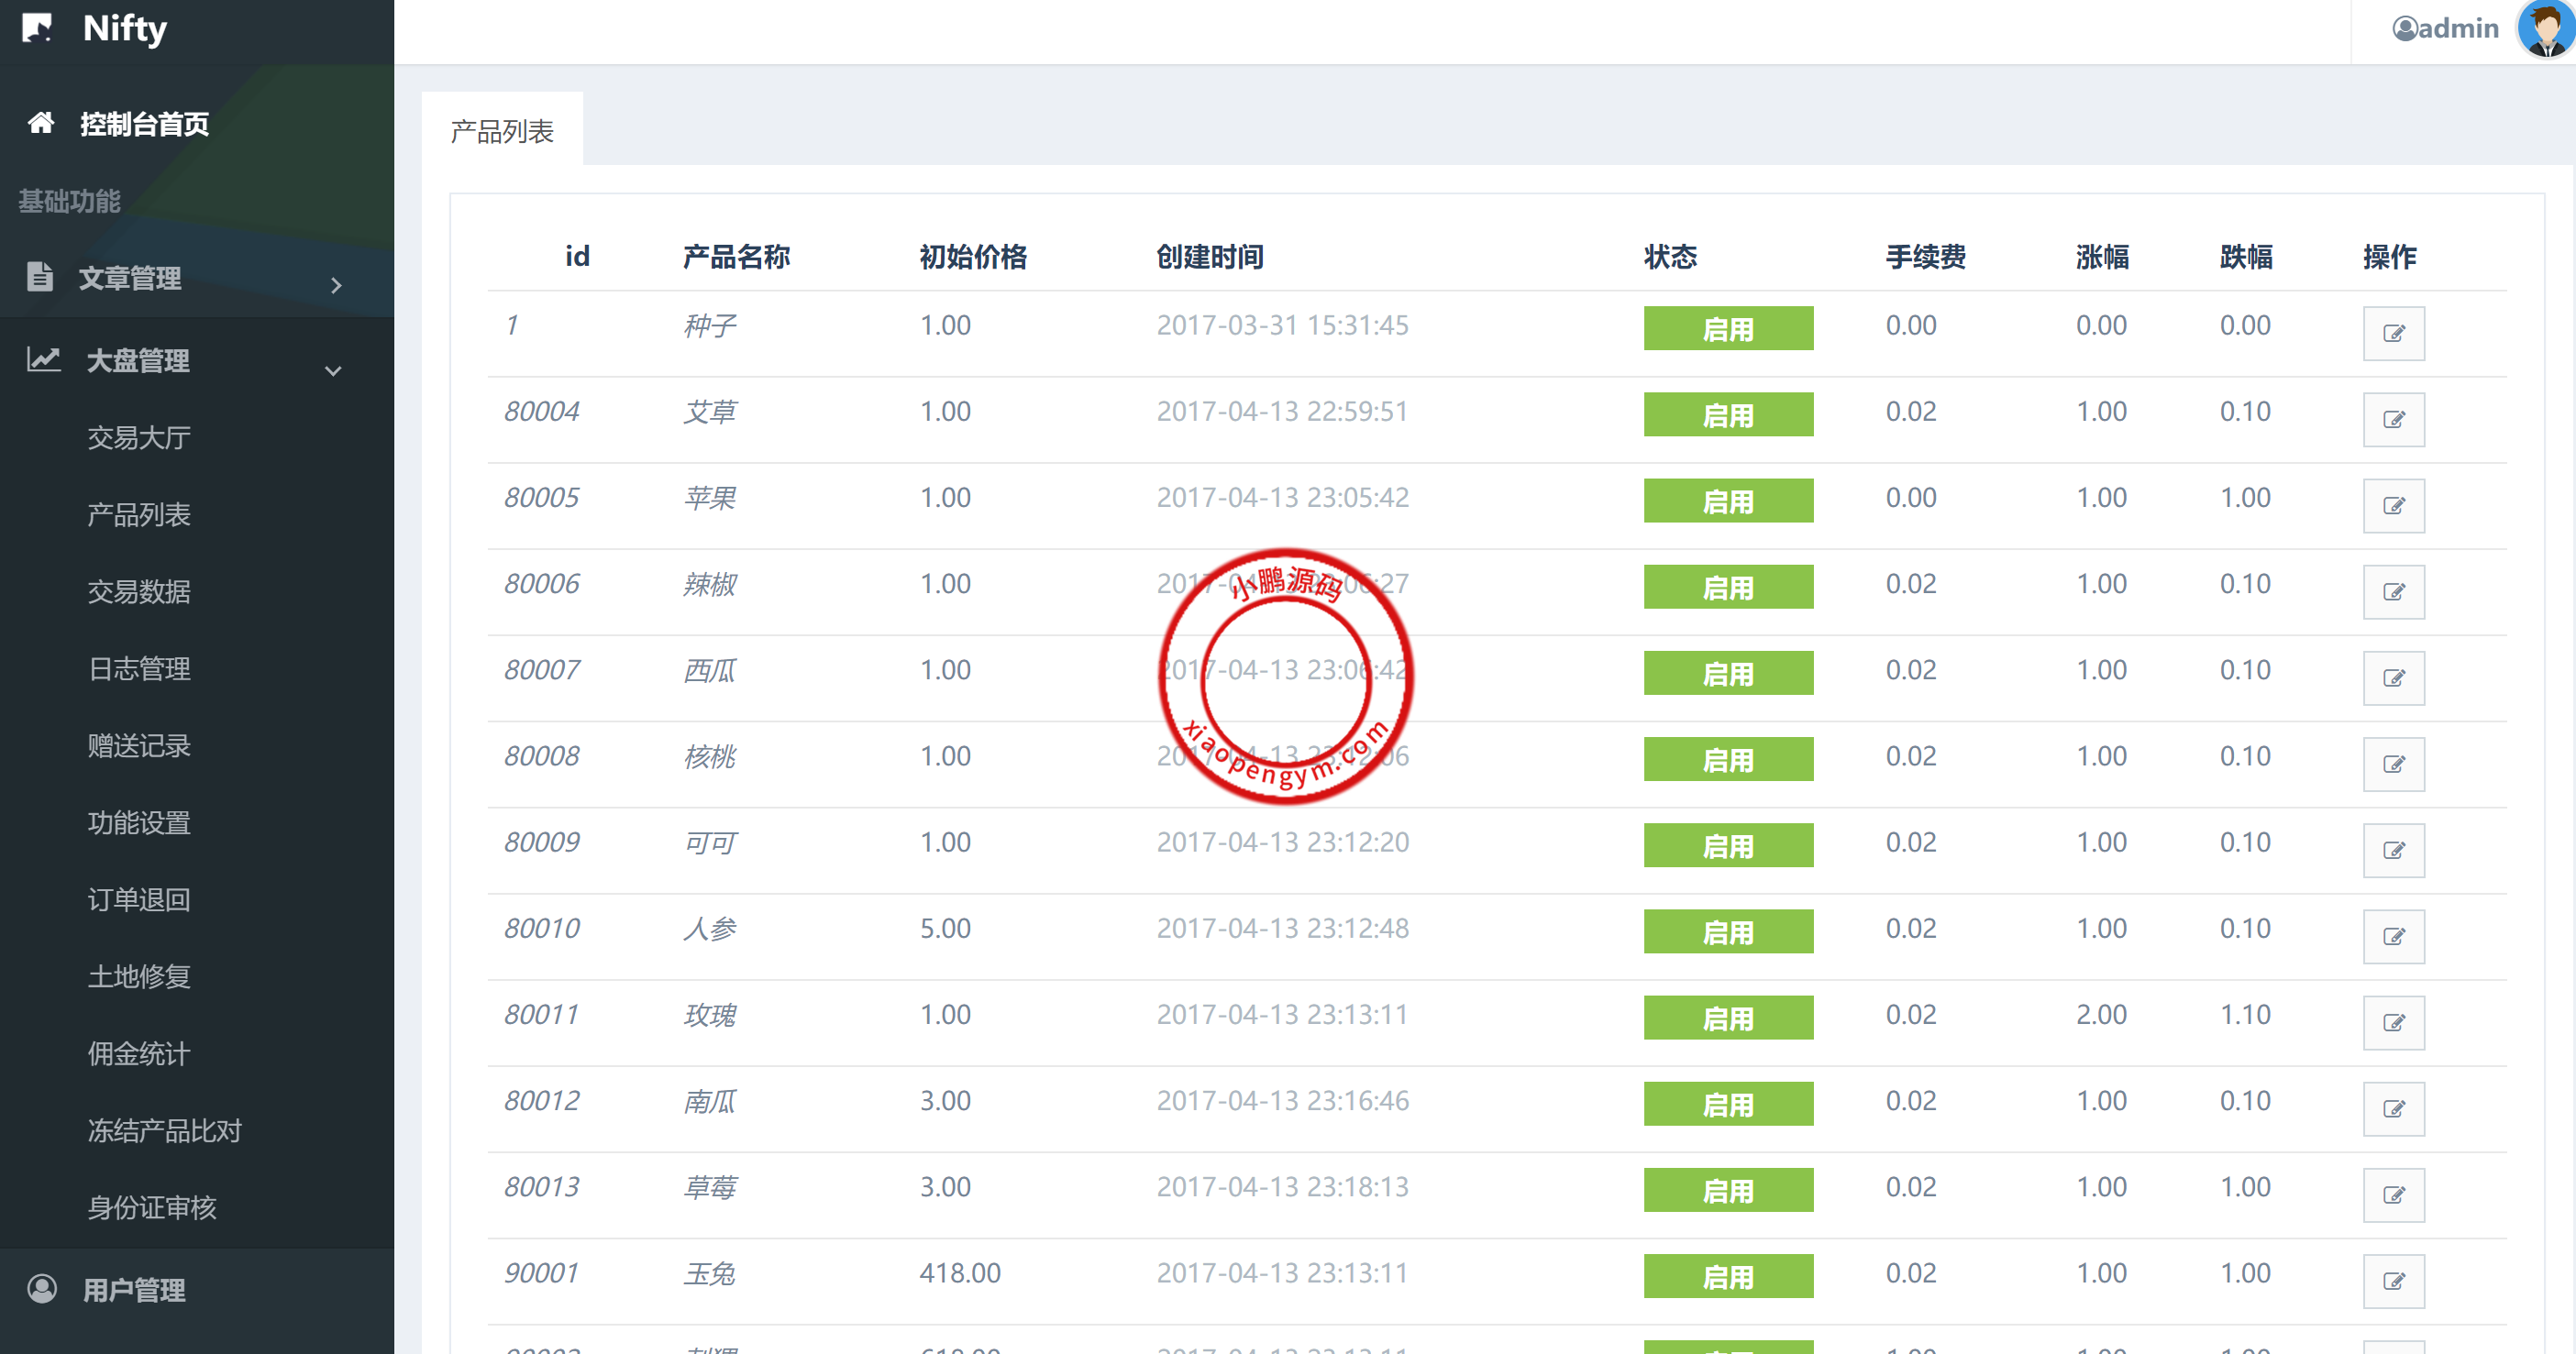The height and width of the screenshot is (1354, 2576).
Task: Click the user icon beside 用户管理
Action: pyautogui.click(x=42, y=1288)
